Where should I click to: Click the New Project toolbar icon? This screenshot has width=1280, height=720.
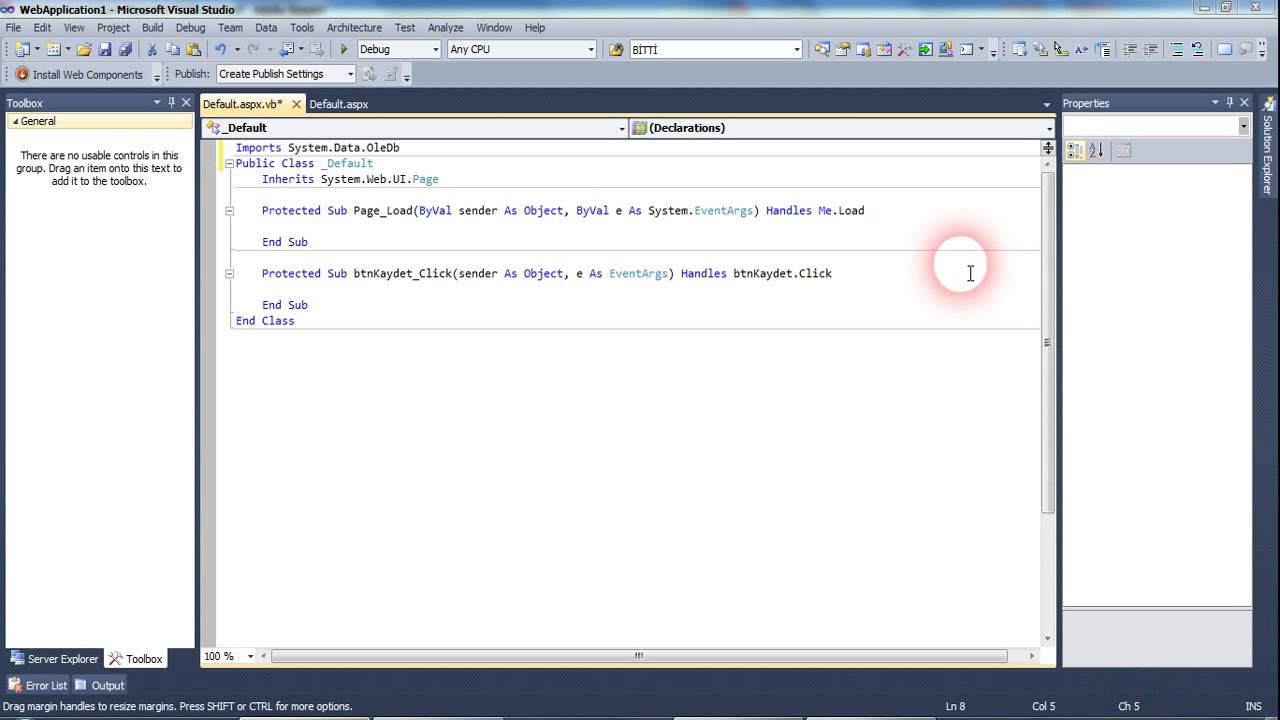pyautogui.click(x=21, y=49)
